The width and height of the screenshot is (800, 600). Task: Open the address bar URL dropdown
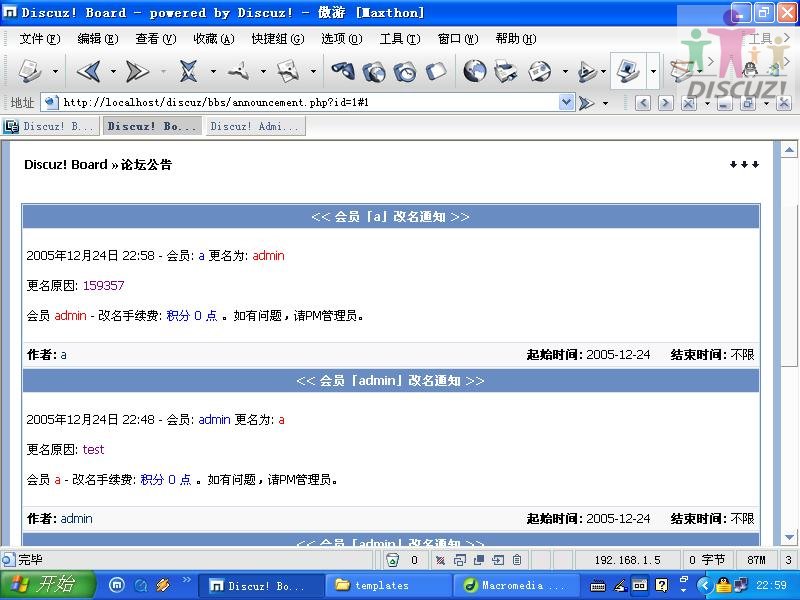(x=566, y=103)
